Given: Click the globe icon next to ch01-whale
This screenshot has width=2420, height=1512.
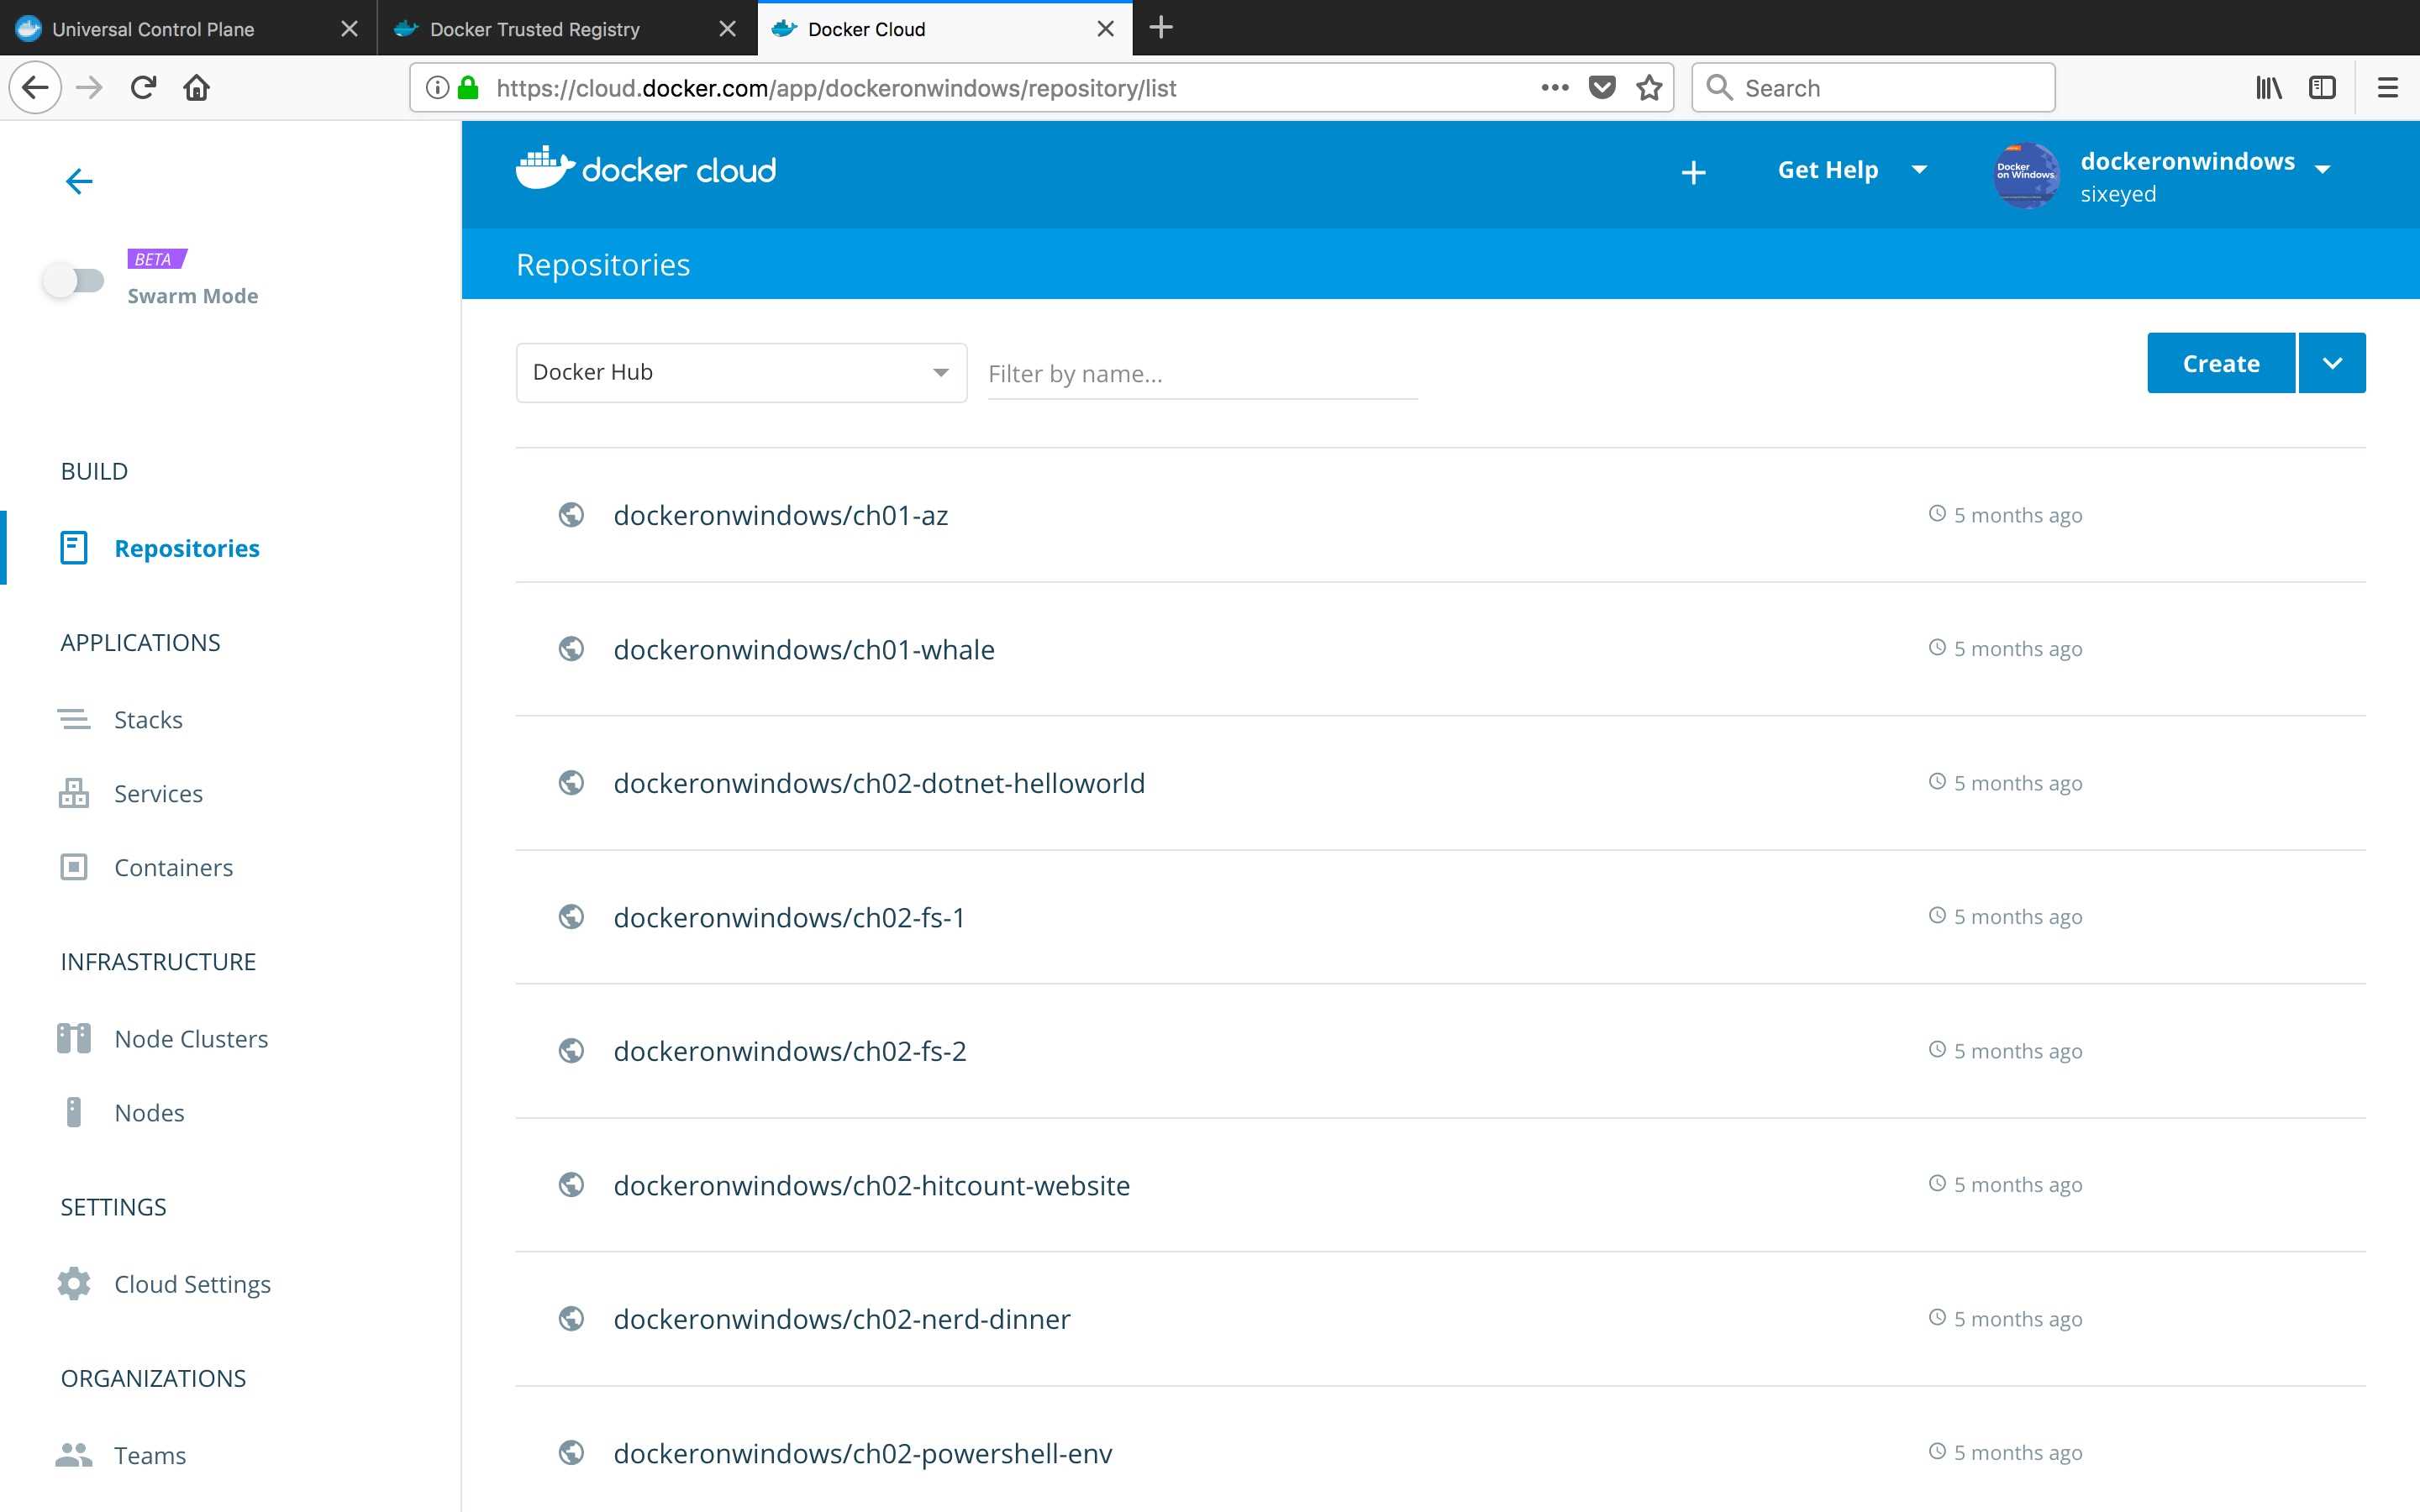Looking at the screenshot, I should (572, 648).
